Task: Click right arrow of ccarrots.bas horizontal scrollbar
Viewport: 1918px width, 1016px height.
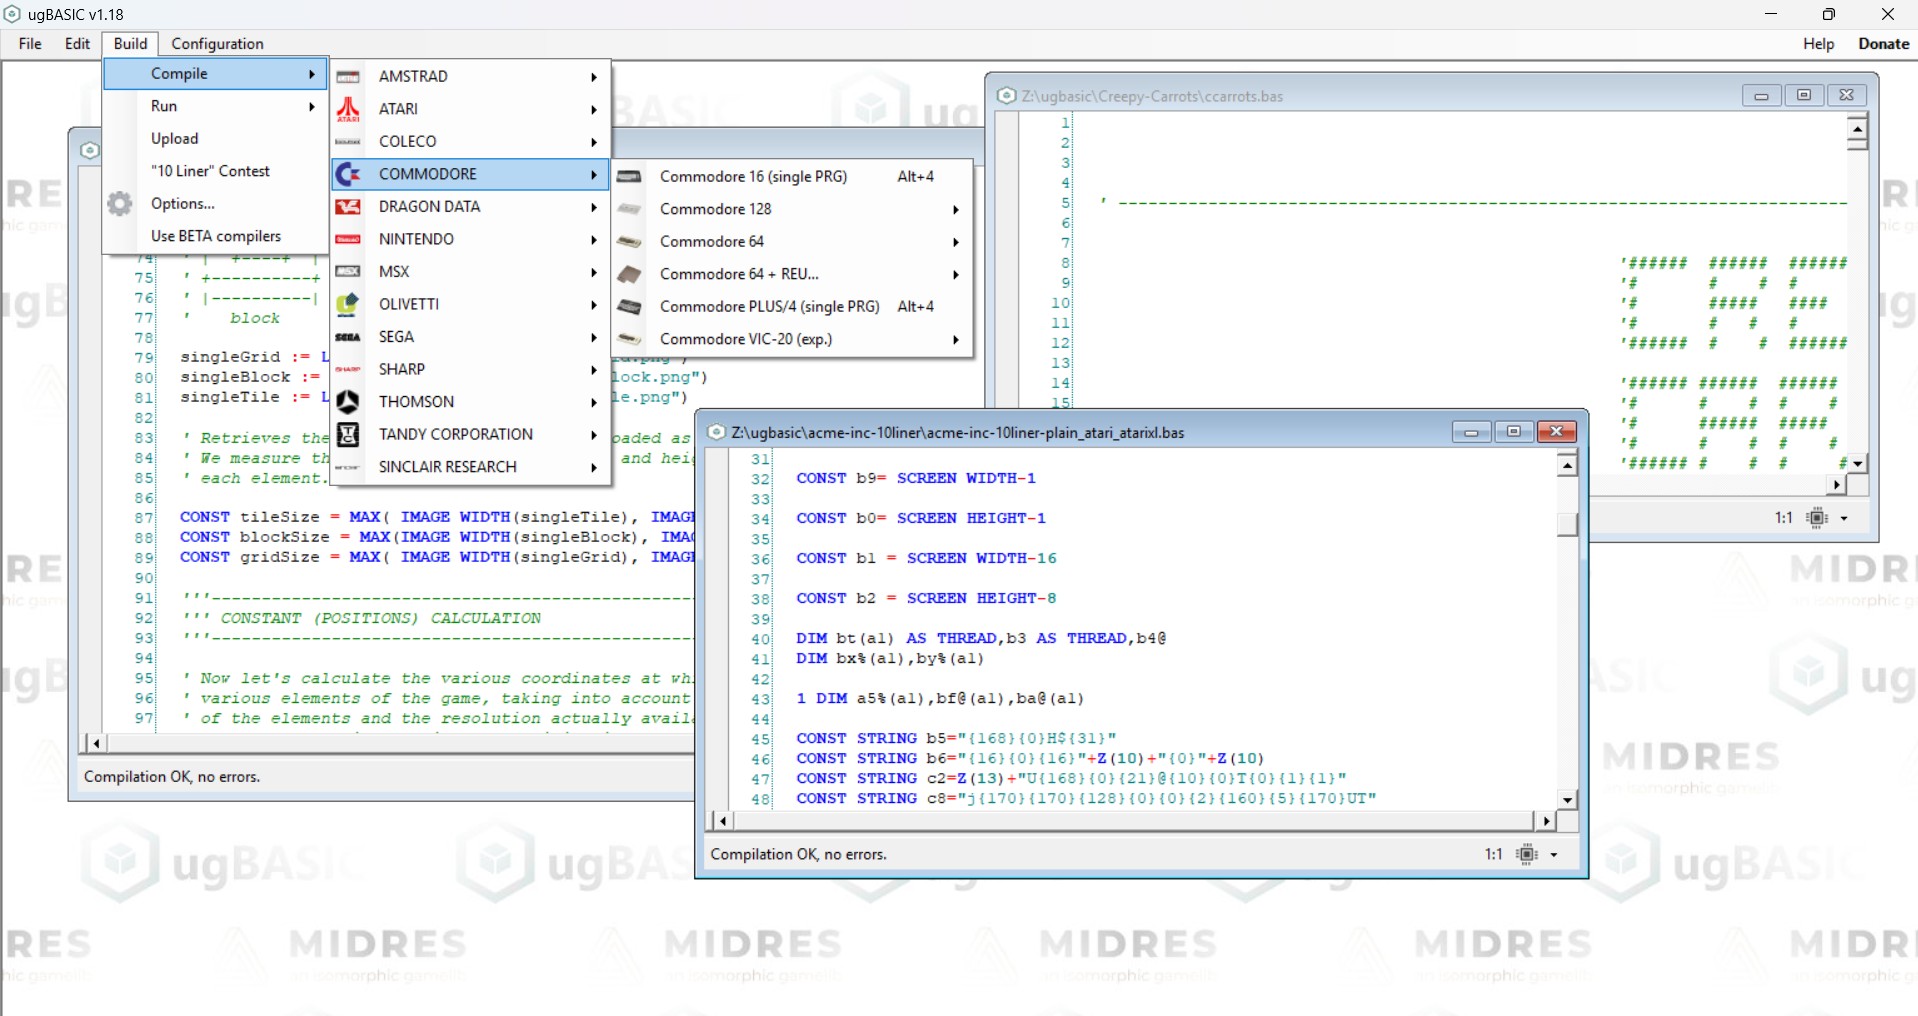Action: tap(1836, 485)
